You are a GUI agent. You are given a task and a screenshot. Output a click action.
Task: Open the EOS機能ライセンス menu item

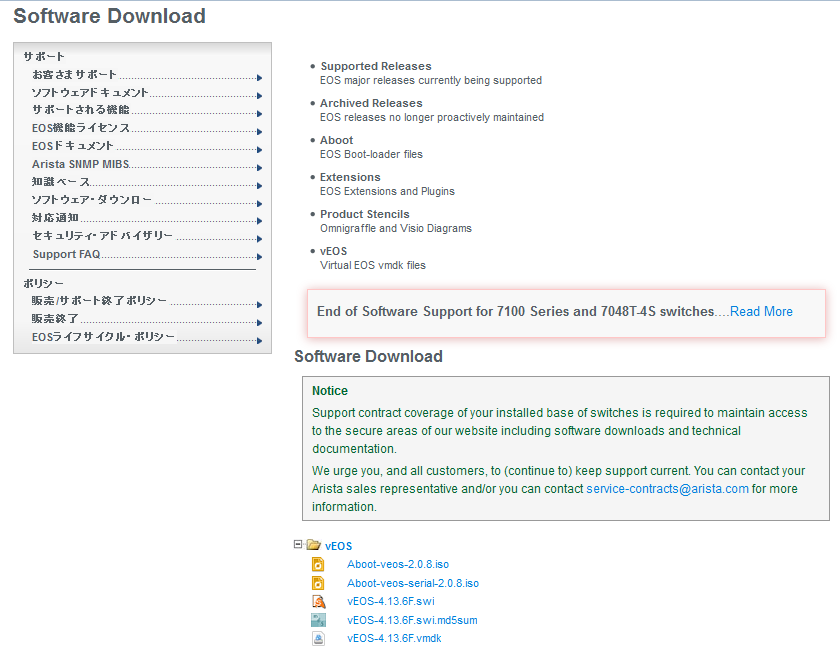[x=80, y=128]
